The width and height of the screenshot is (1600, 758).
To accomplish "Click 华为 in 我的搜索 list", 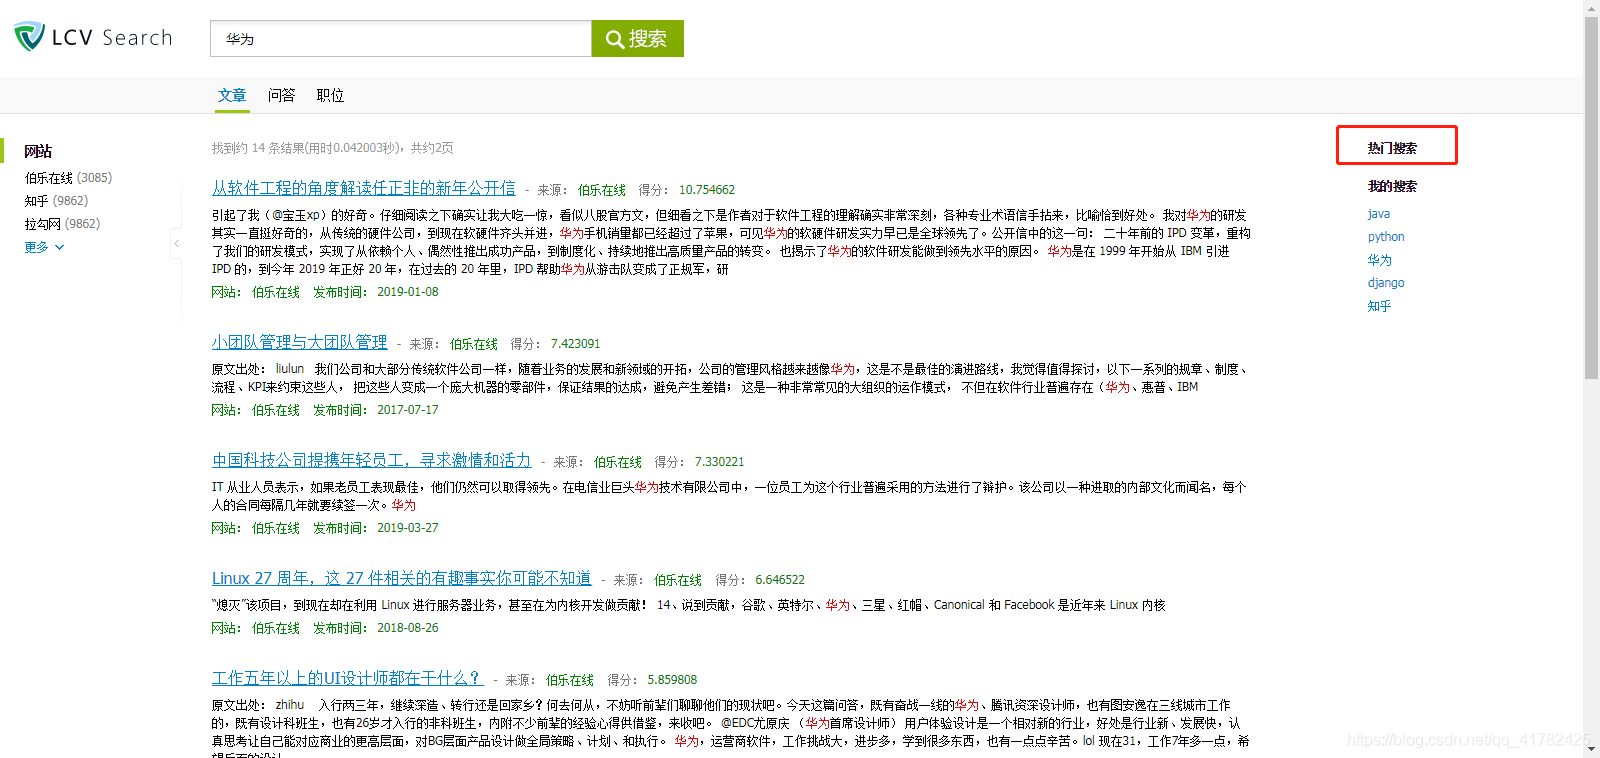I will click(1380, 260).
